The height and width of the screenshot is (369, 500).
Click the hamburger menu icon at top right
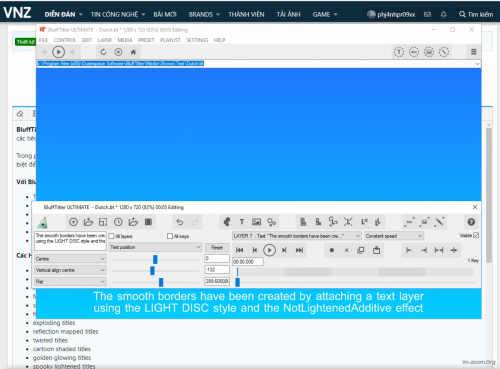[x=473, y=52]
